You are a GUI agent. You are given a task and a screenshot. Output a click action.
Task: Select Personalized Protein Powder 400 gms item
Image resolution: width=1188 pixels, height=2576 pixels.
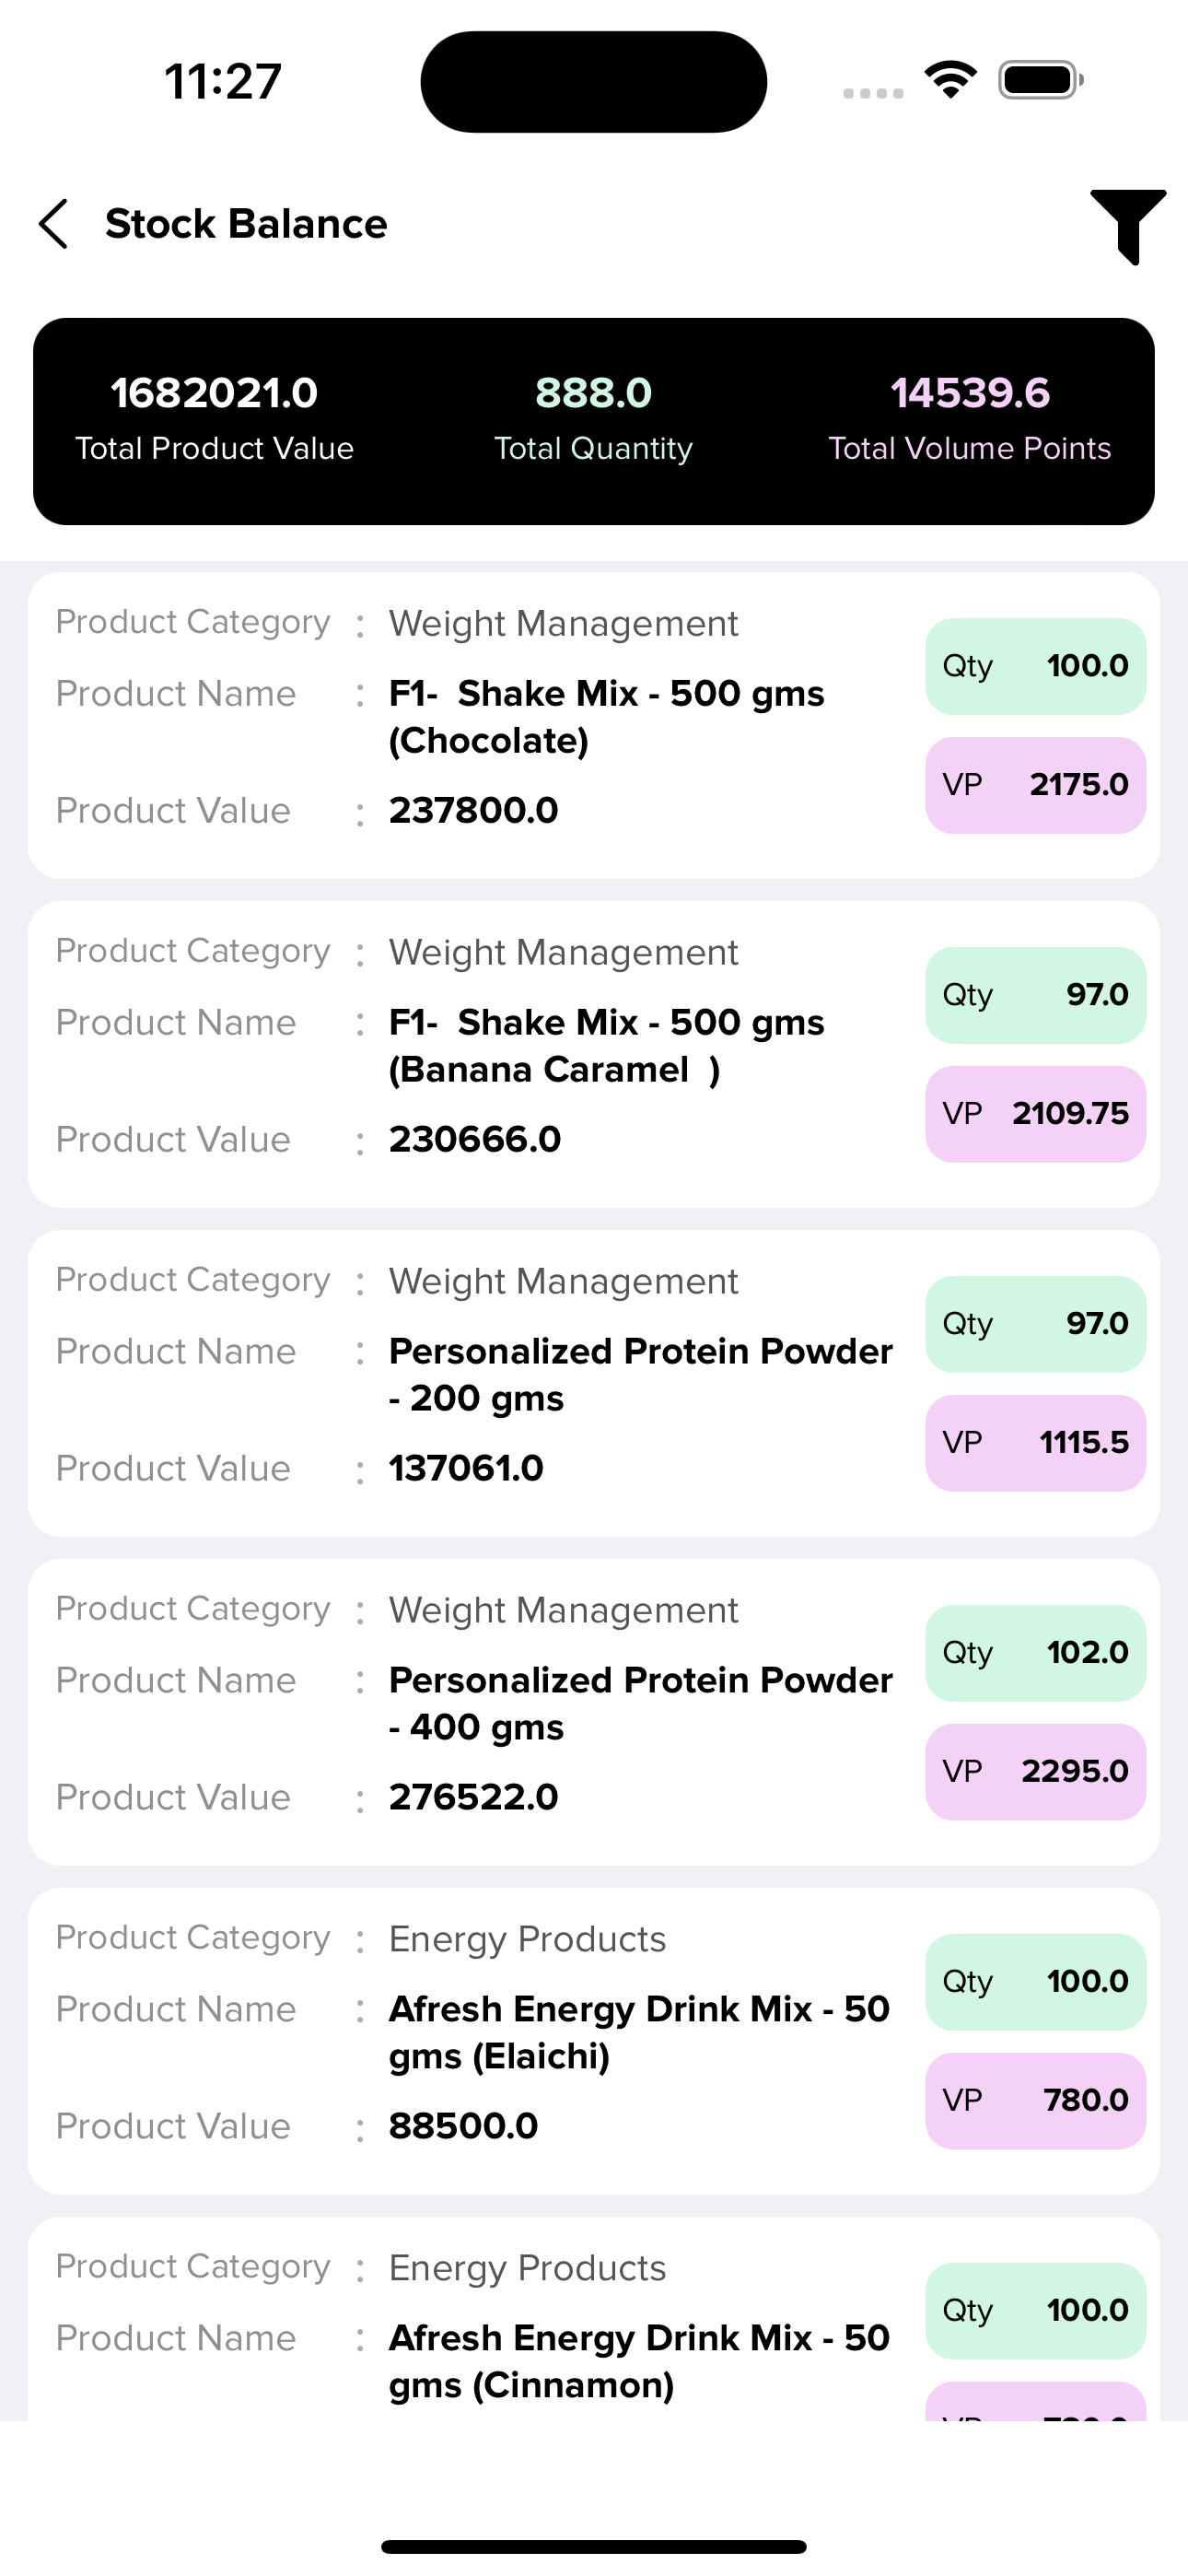tap(594, 1713)
